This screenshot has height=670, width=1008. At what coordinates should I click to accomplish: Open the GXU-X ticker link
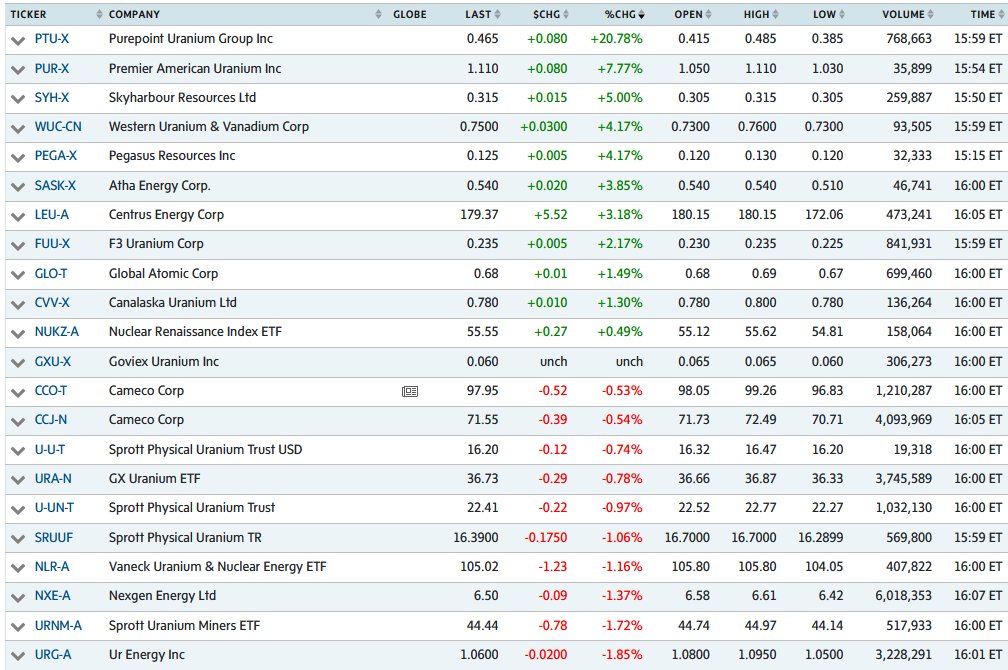click(53, 361)
